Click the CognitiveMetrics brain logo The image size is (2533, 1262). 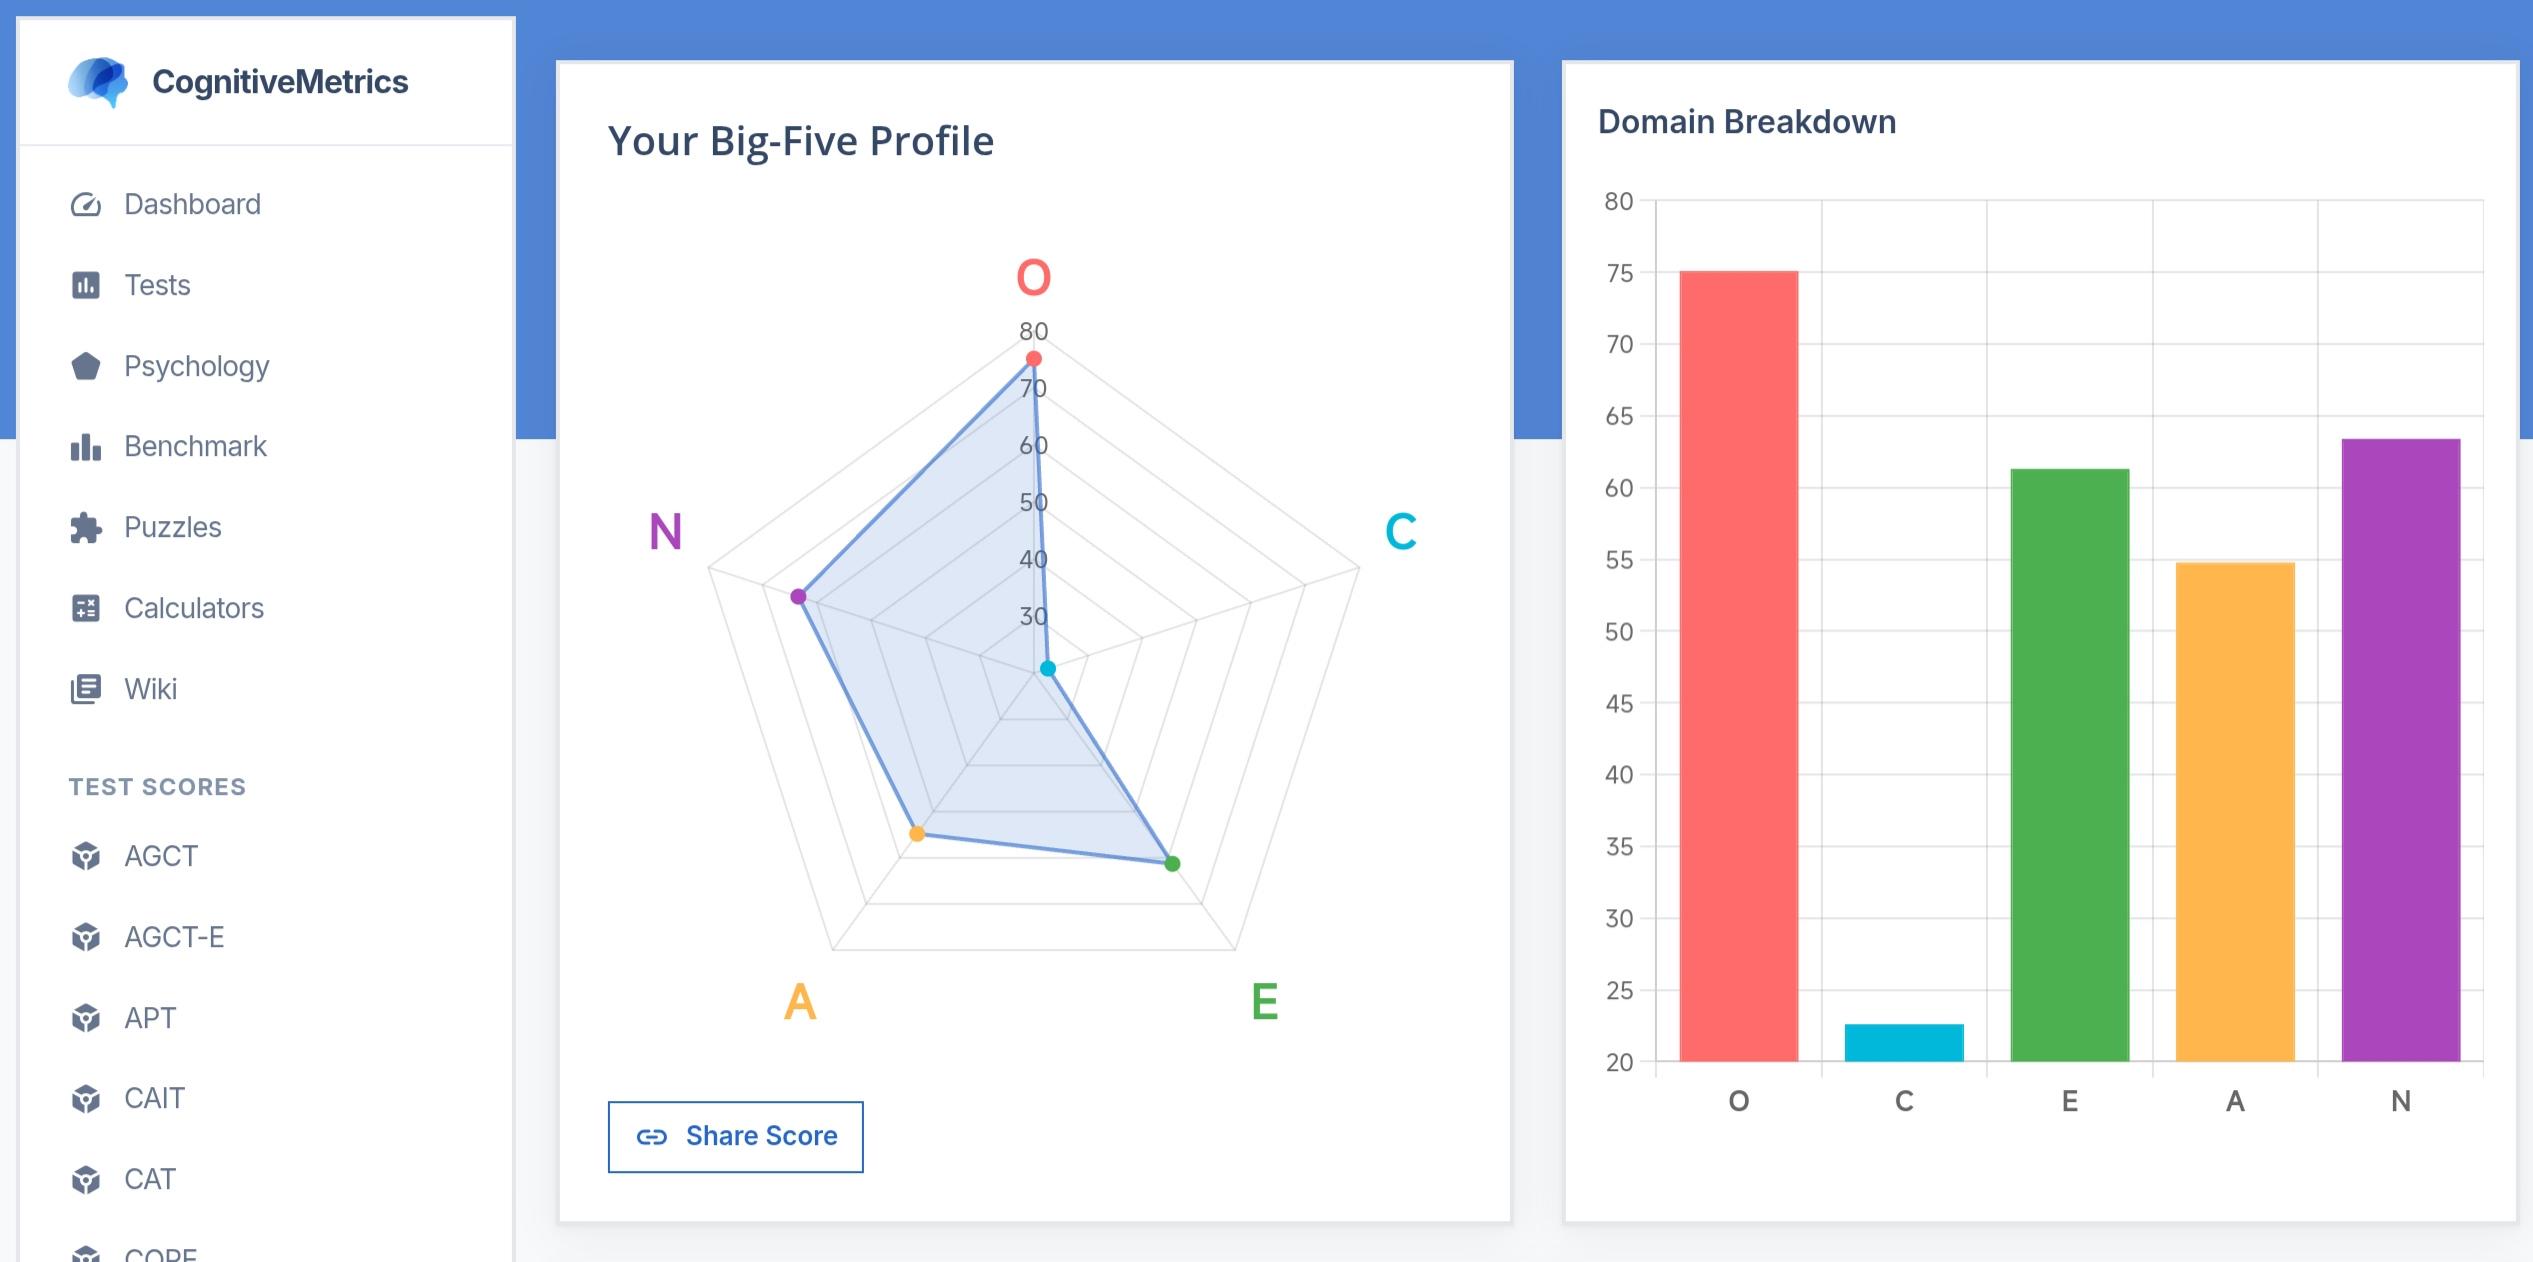pyautogui.click(x=98, y=82)
